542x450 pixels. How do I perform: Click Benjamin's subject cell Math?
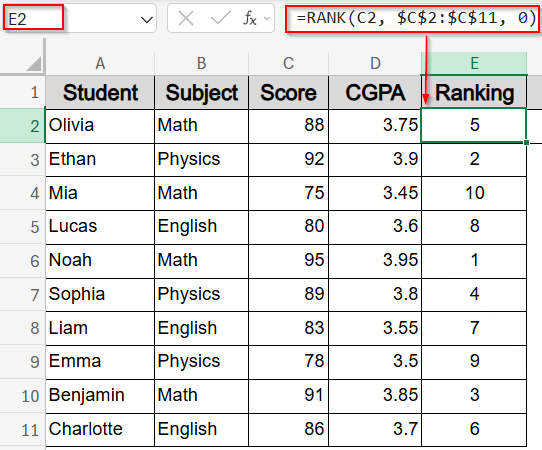(x=202, y=396)
